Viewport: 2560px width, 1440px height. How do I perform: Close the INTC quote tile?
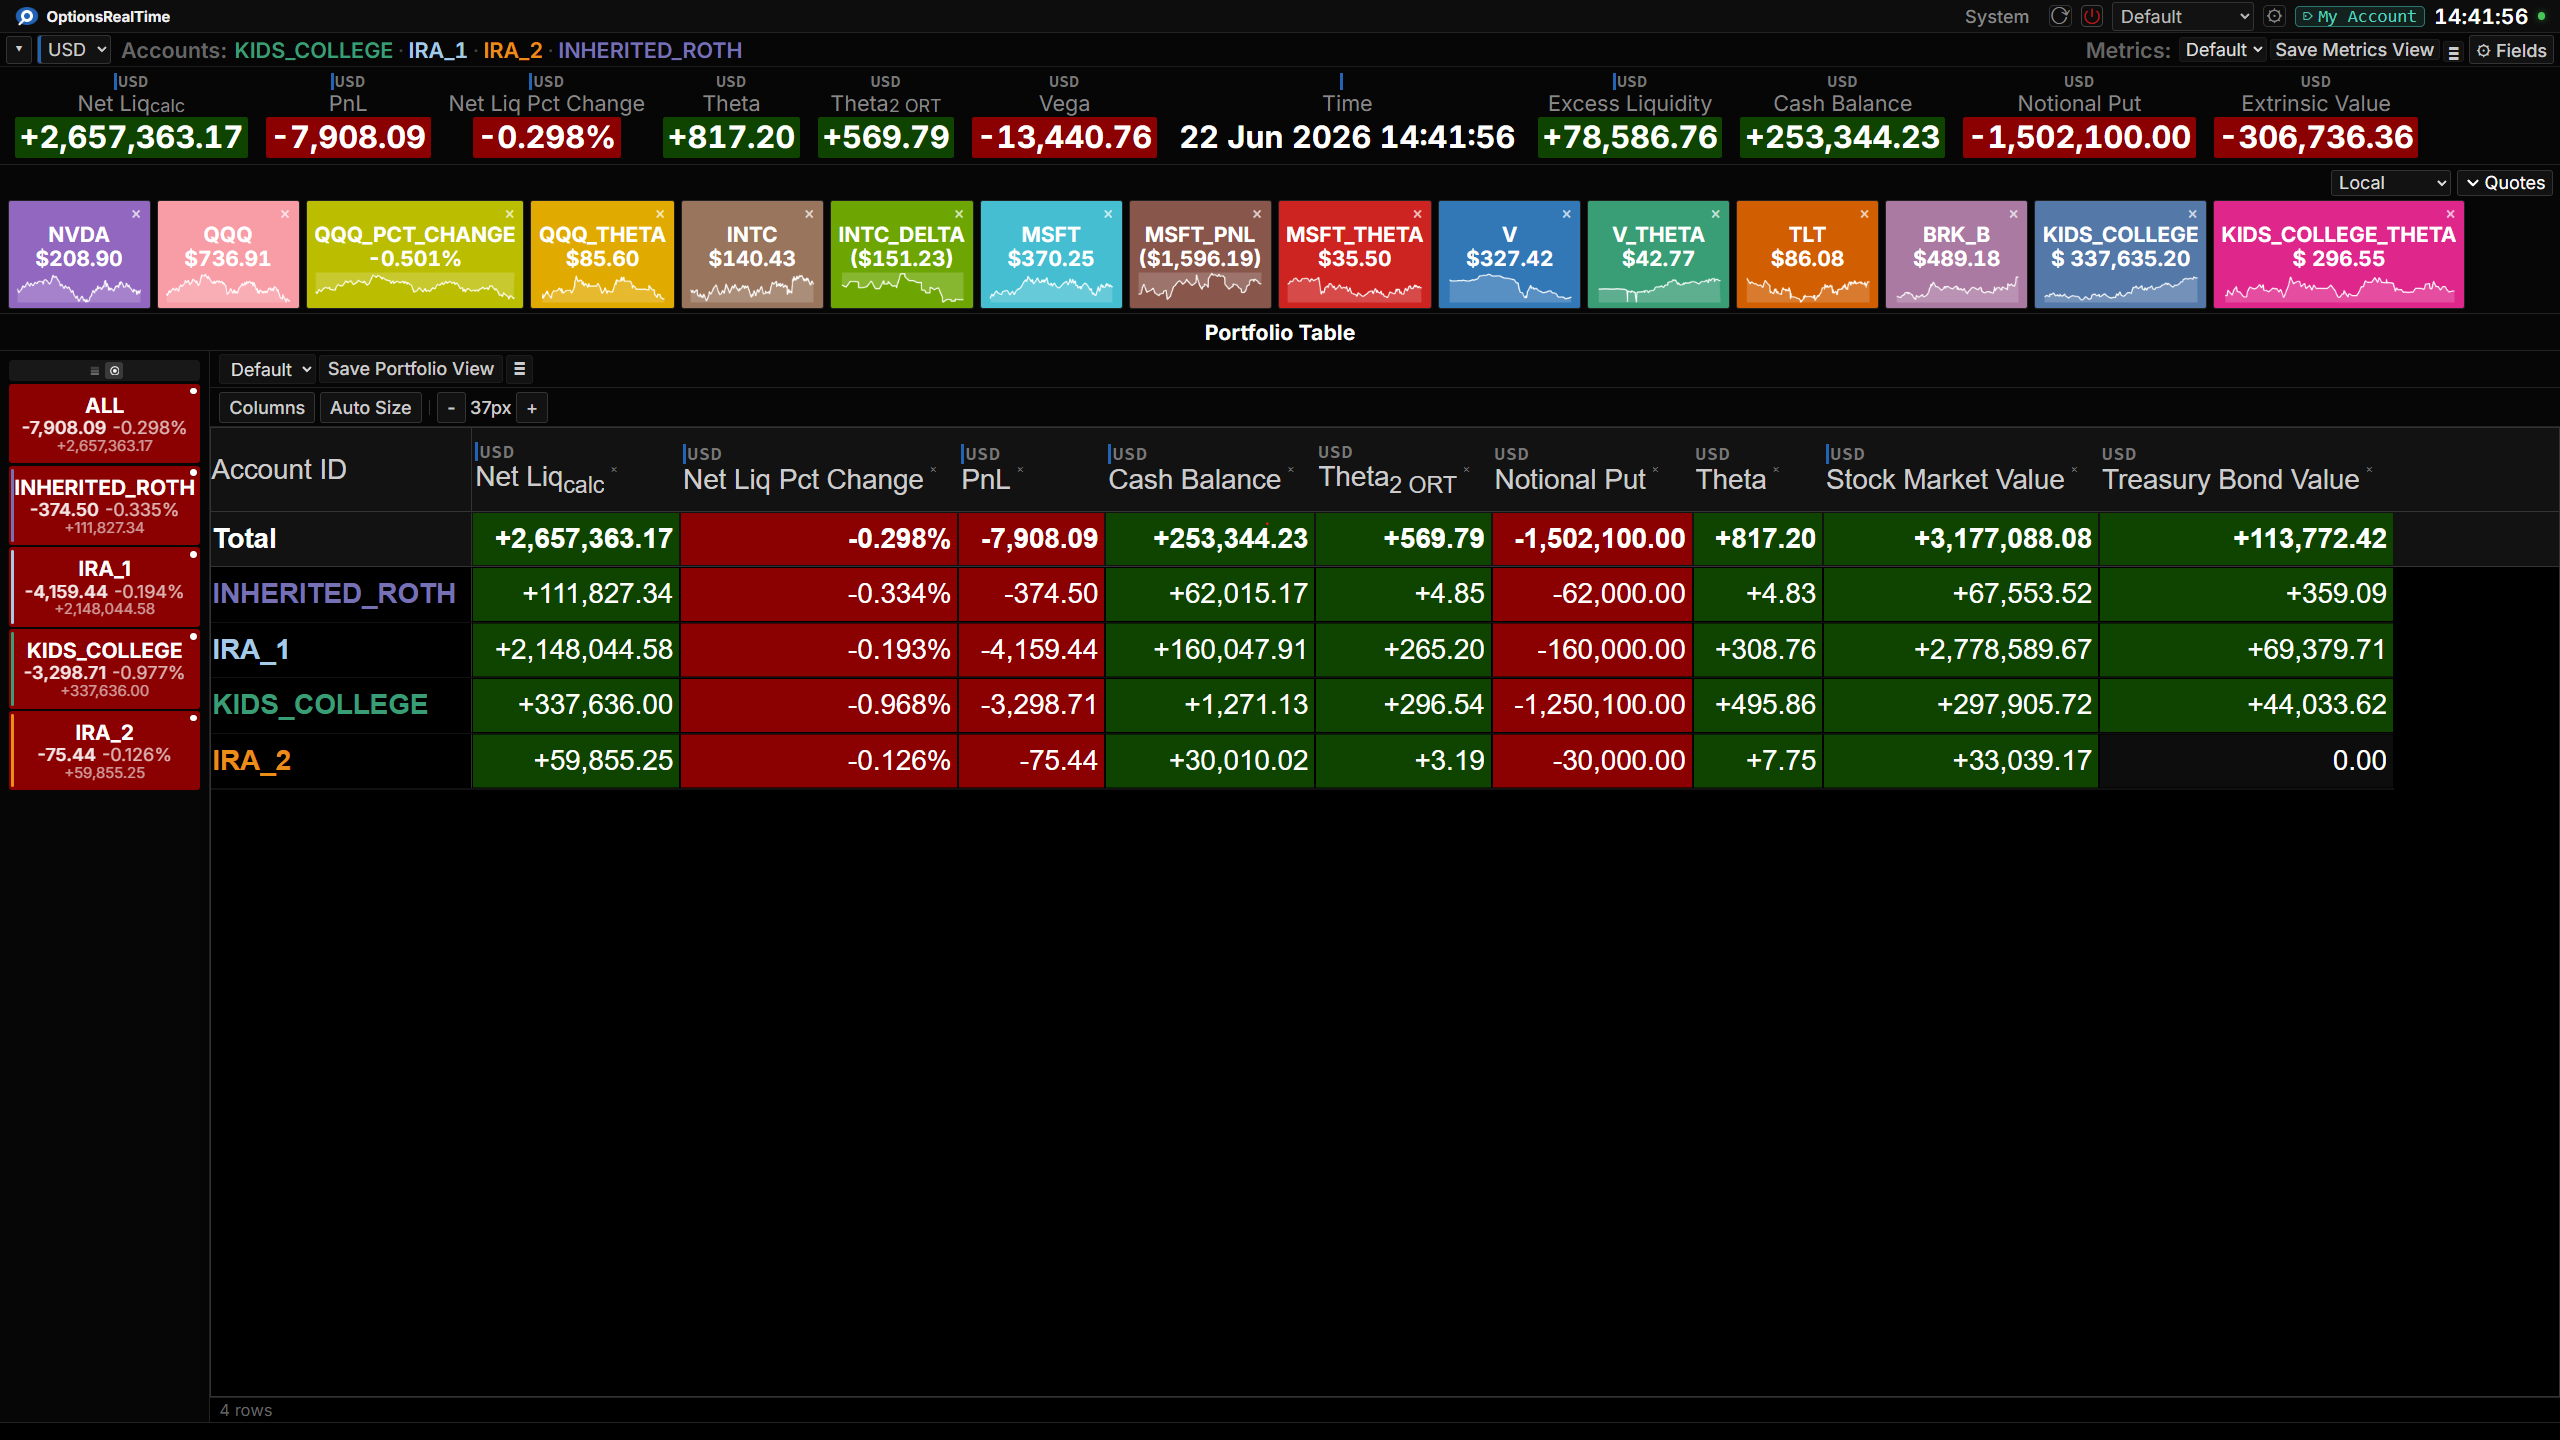click(809, 214)
